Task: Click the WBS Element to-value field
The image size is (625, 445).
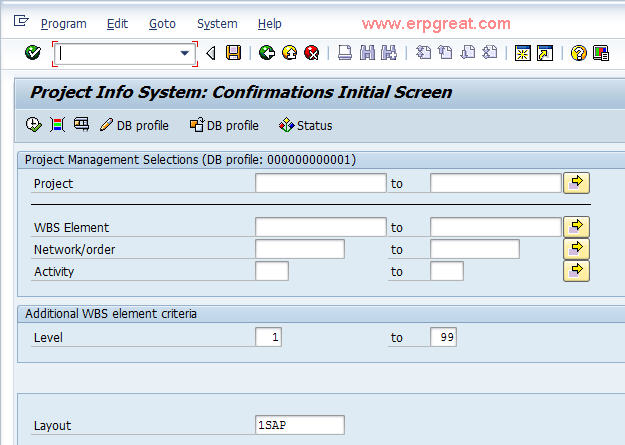Action: (x=496, y=227)
